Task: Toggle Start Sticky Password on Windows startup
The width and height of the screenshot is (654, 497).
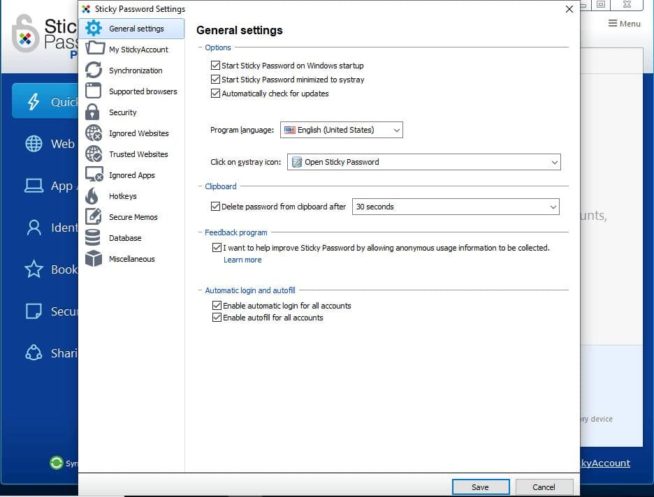Action: (215, 65)
